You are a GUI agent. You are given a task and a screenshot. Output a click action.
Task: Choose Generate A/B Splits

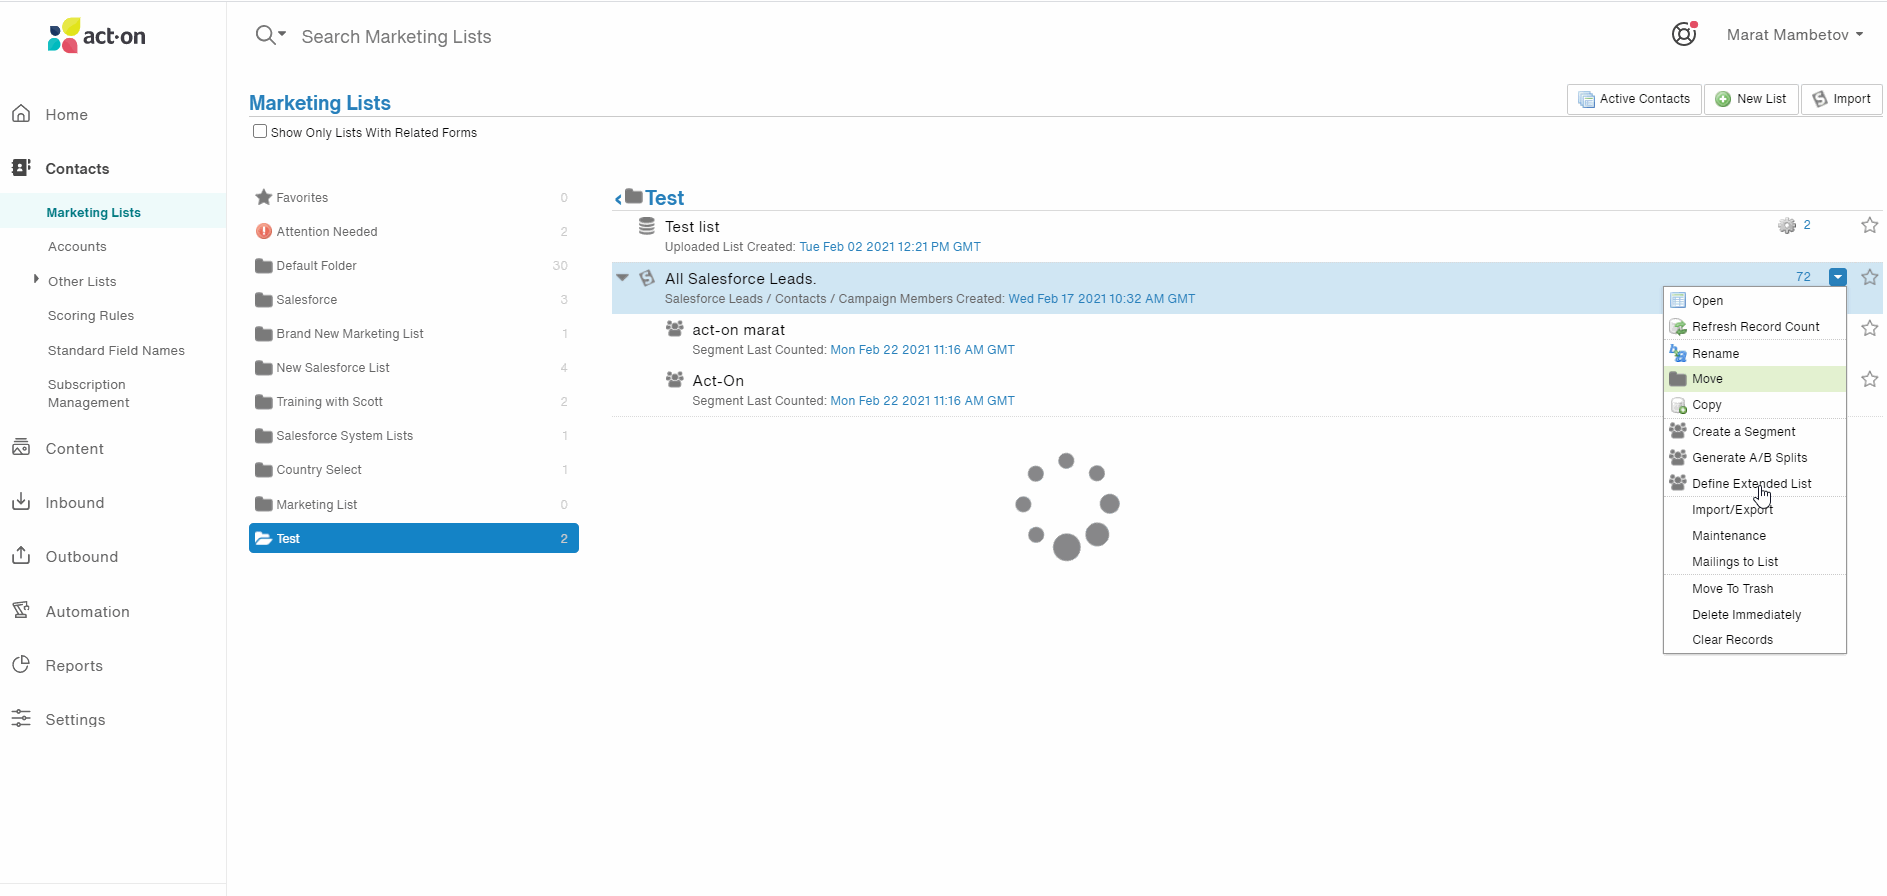[1755, 458]
